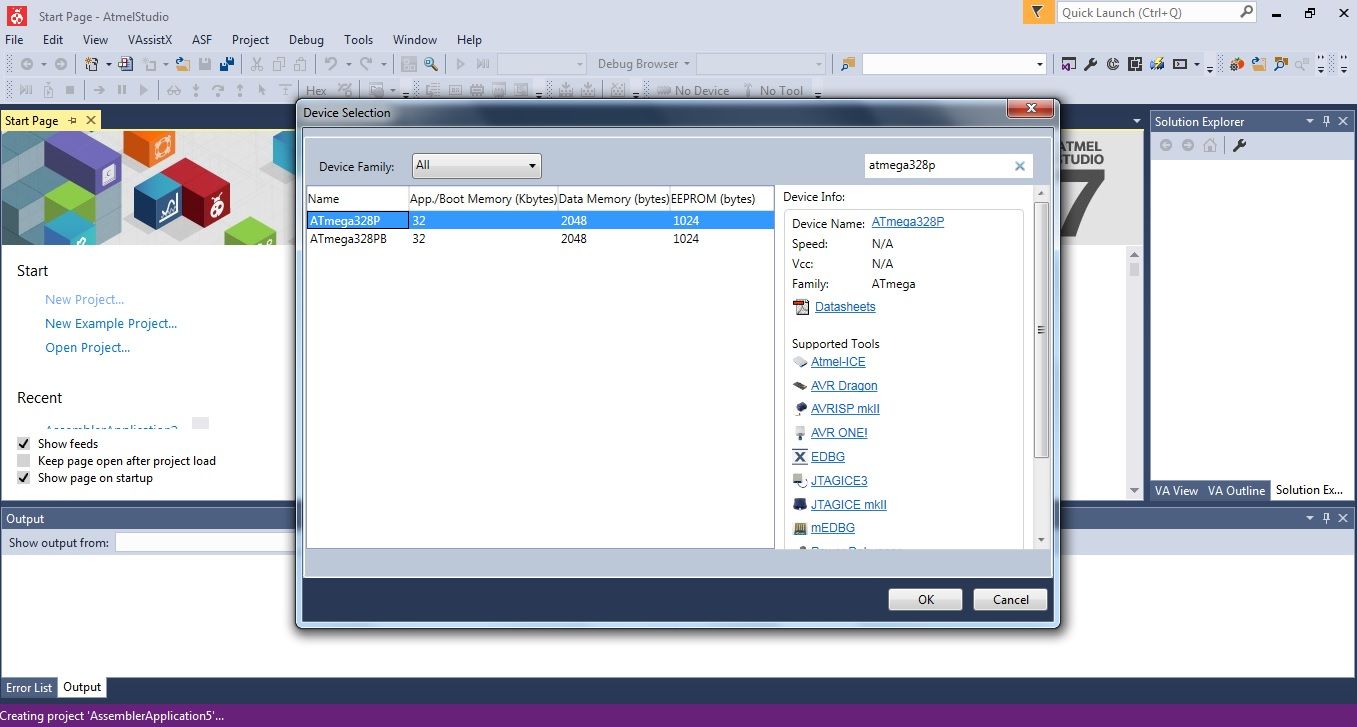1357x727 pixels.
Task: Click the ATmega328P device name link
Action: click(907, 222)
